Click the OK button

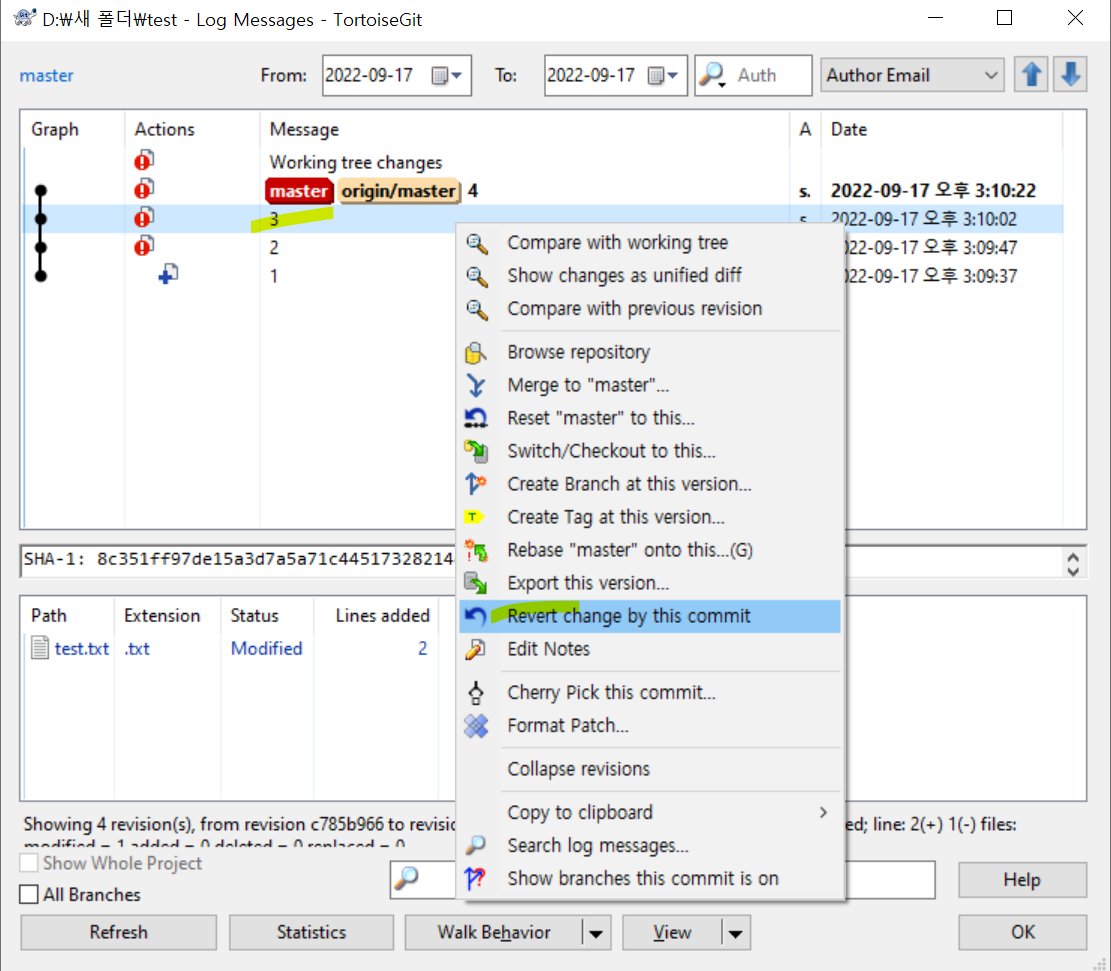click(x=1022, y=933)
